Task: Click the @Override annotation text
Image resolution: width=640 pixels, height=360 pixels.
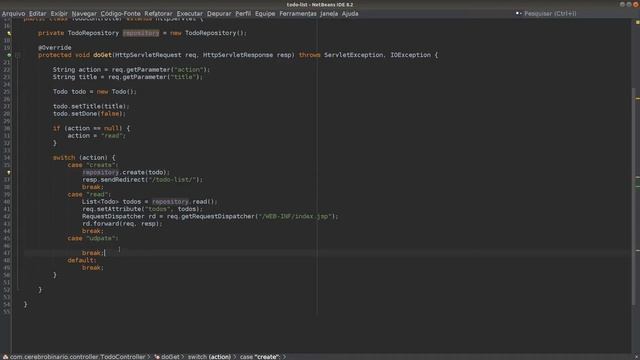Action: point(55,48)
